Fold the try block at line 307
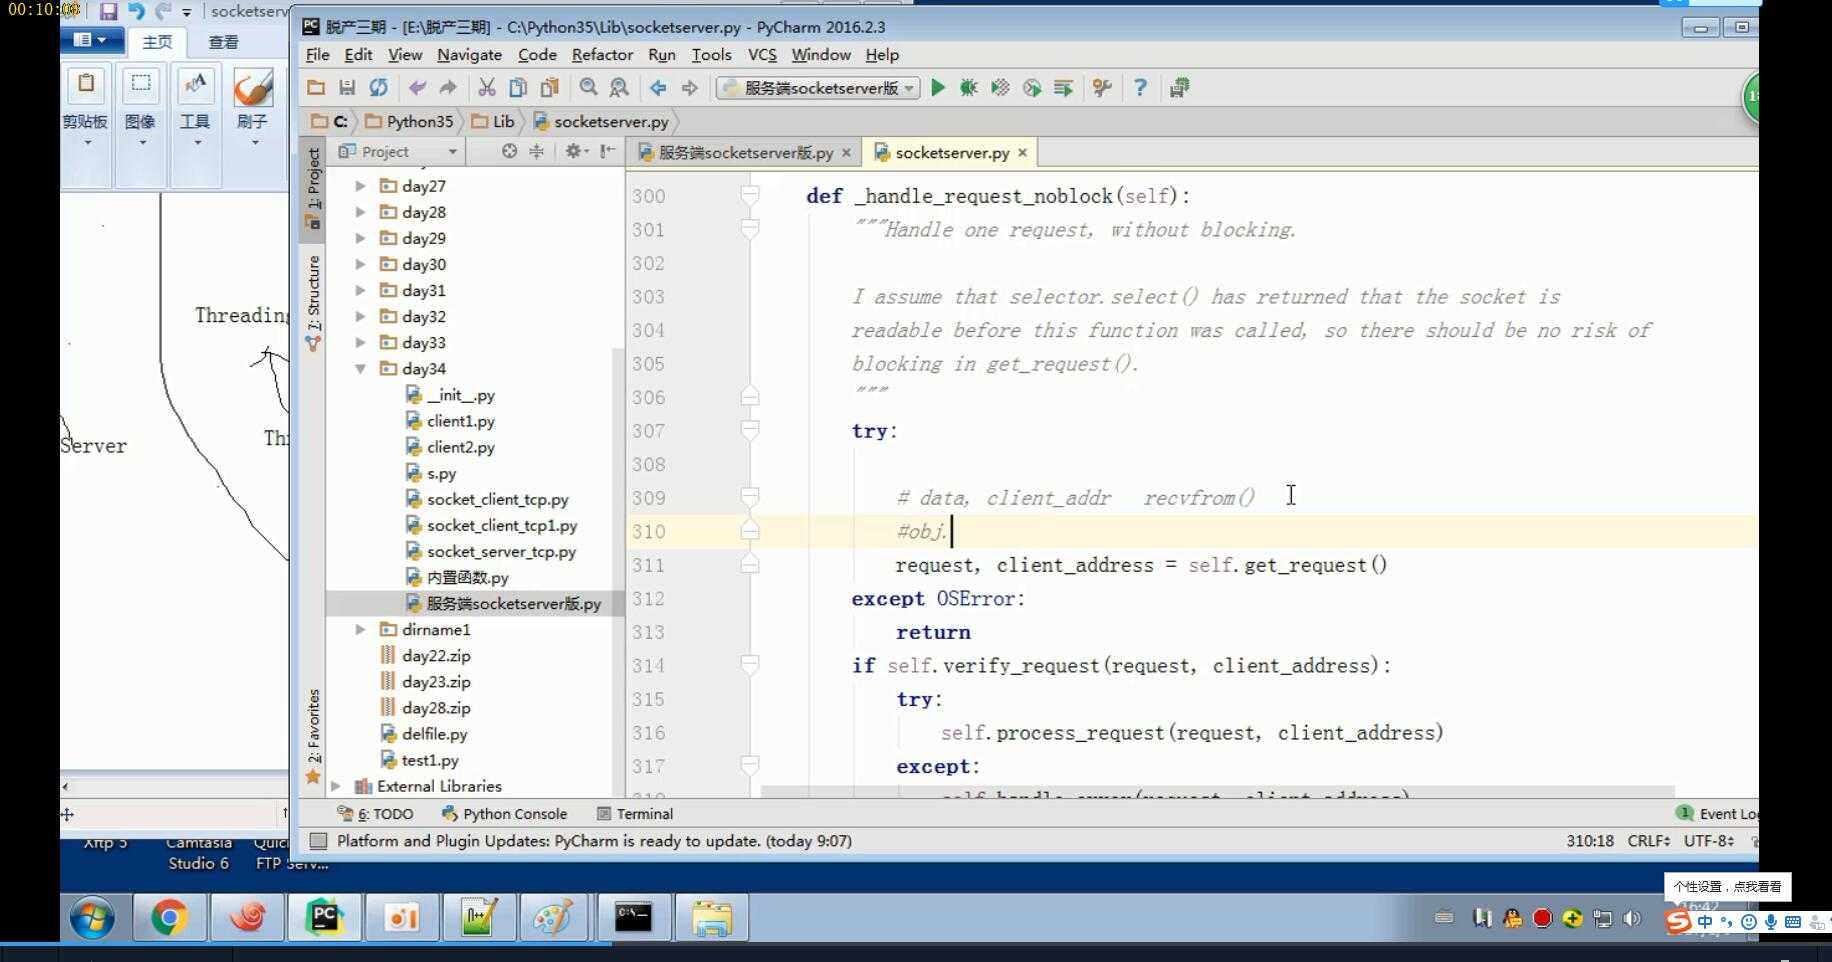1832x962 pixels. (749, 431)
